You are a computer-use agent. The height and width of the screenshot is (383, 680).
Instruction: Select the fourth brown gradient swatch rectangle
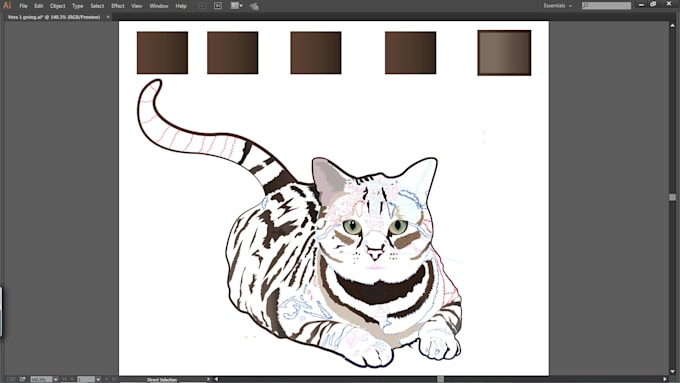pos(410,52)
